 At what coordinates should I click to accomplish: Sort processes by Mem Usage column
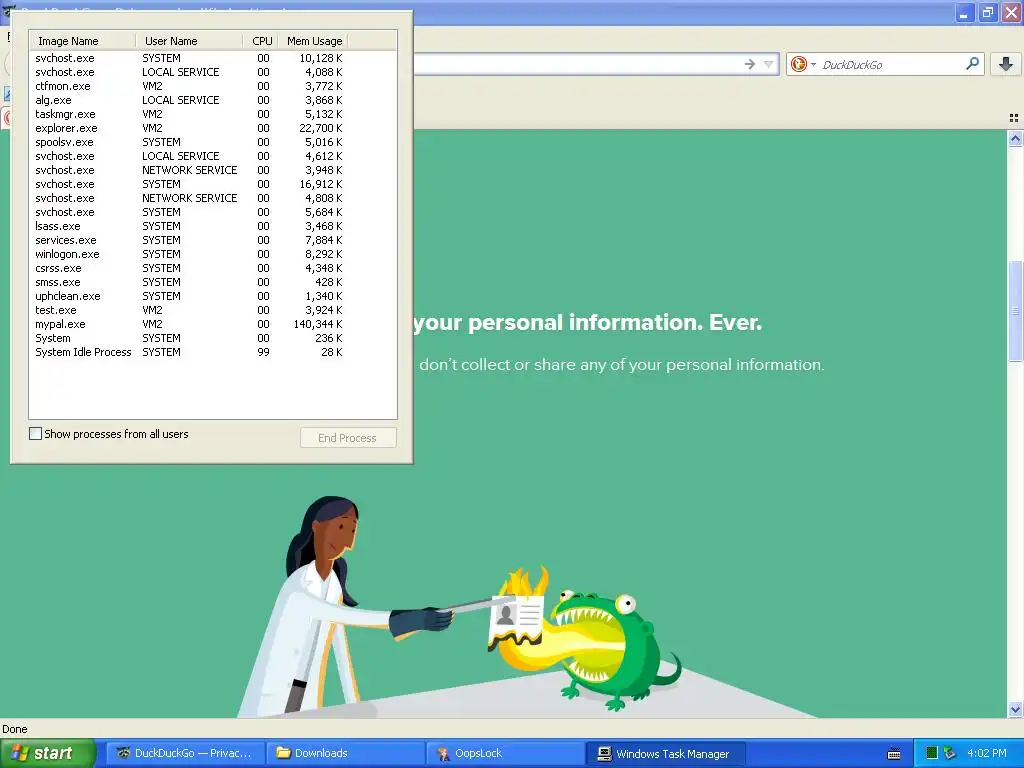pyautogui.click(x=313, y=40)
